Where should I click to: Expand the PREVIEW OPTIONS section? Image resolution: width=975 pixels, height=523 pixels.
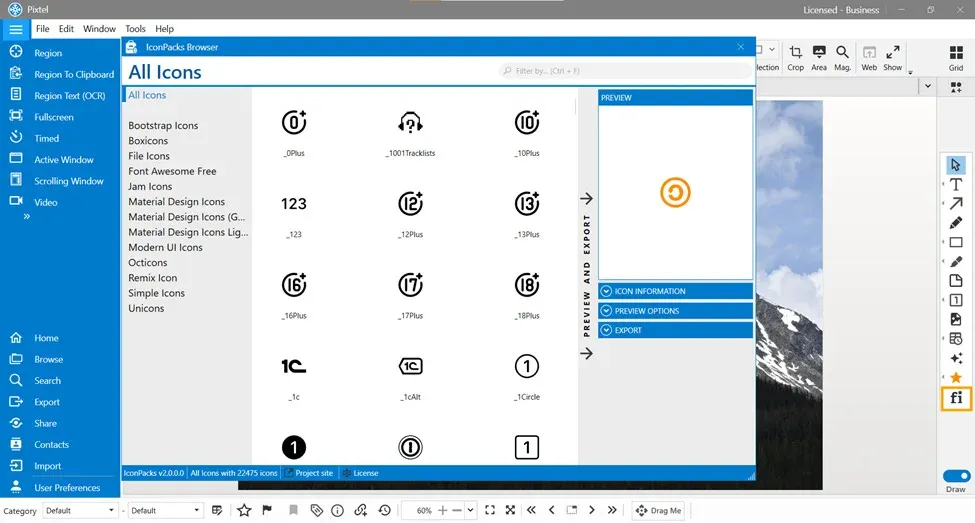675,311
